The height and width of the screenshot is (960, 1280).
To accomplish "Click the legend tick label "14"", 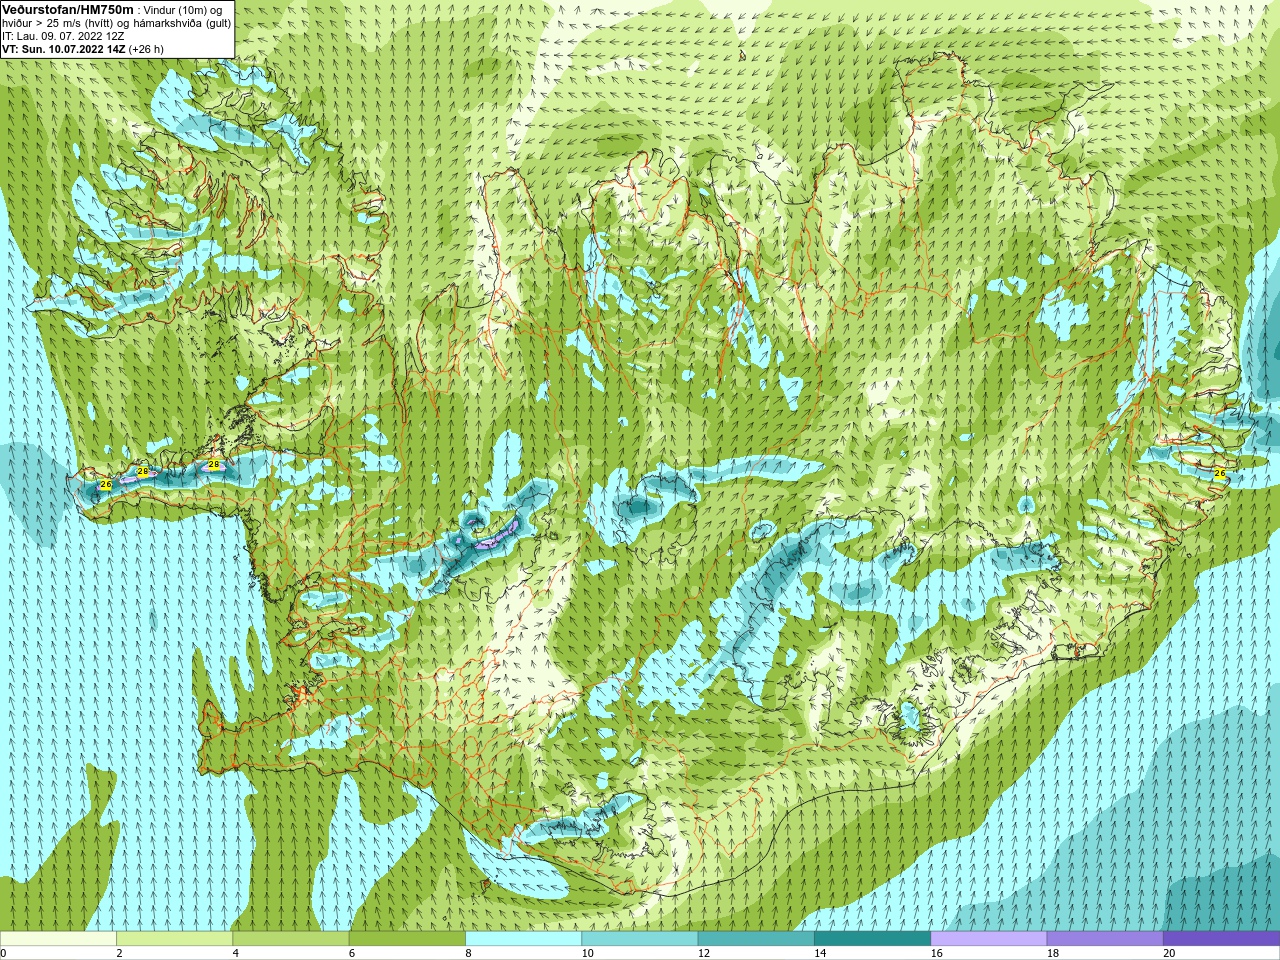I will (820, 954).
